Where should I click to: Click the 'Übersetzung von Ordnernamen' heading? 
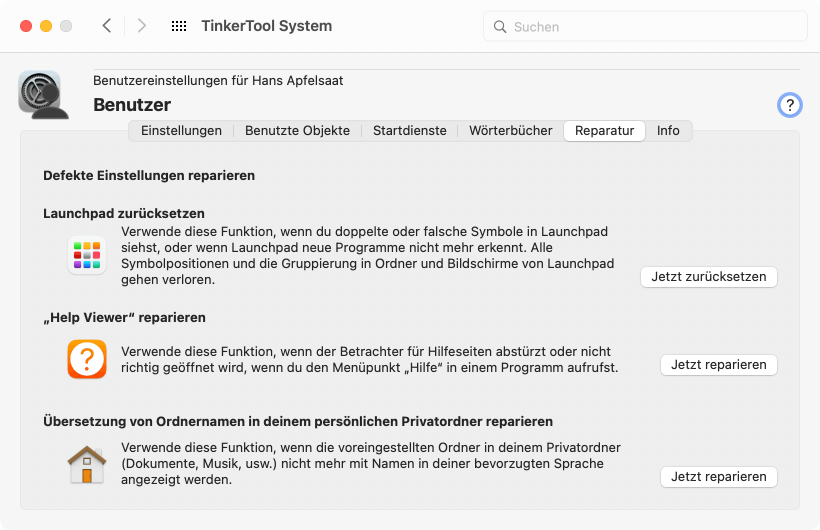(298, 421)
